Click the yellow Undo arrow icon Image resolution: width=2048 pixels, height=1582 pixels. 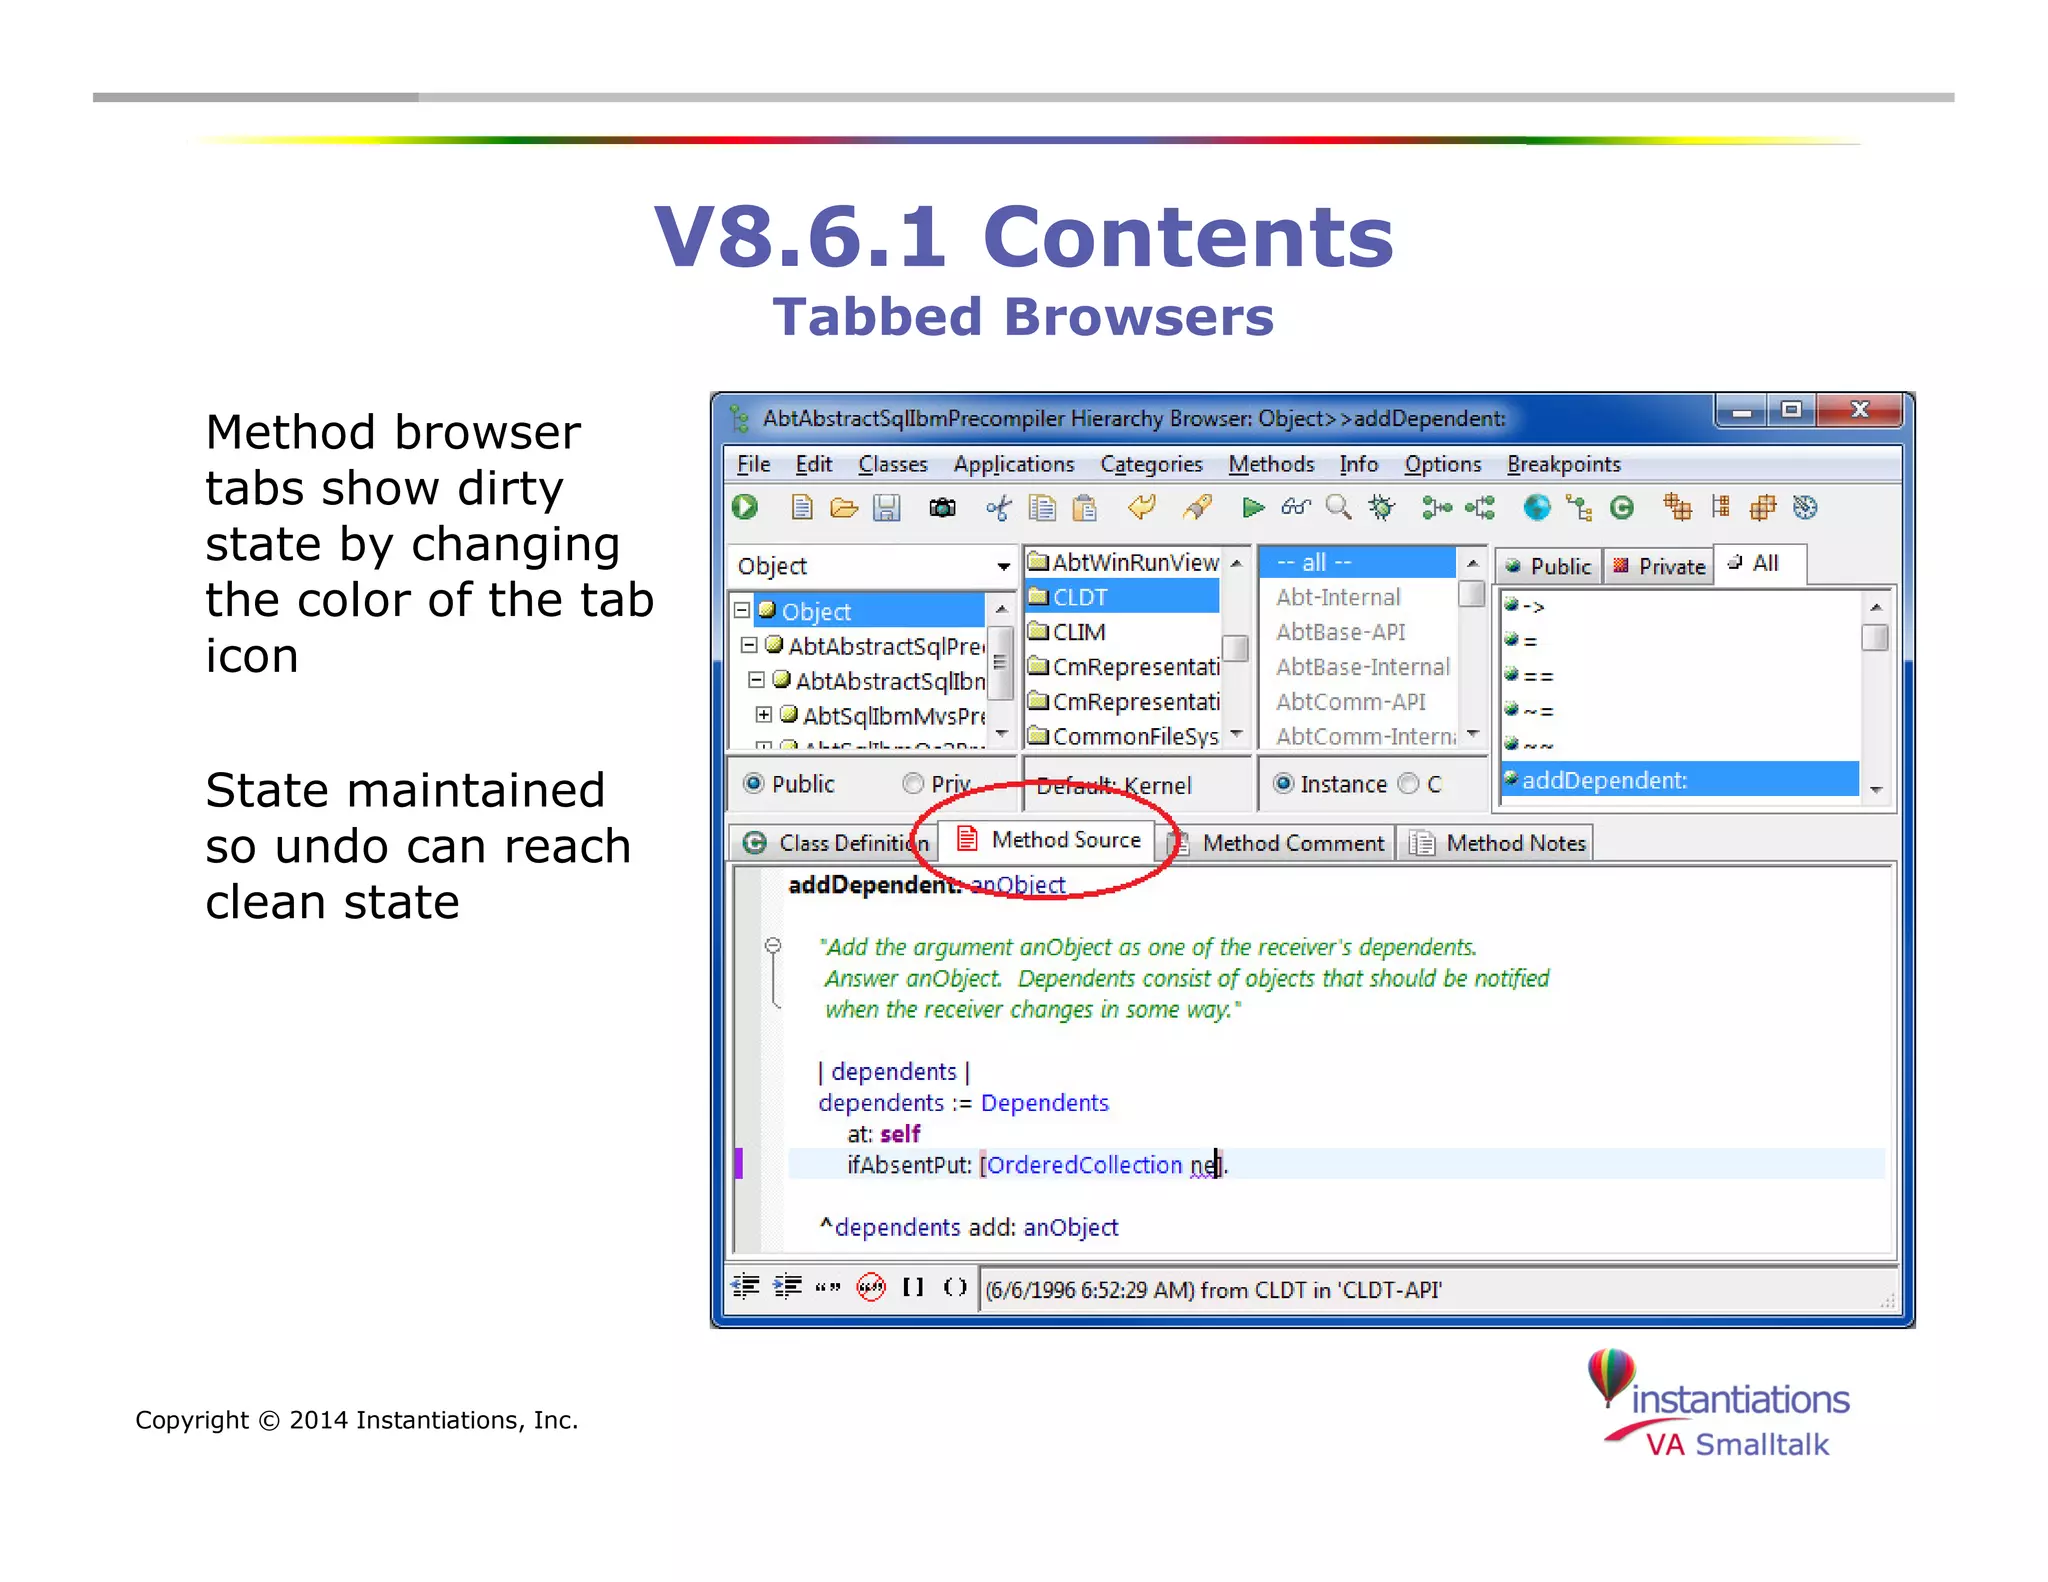[x=1141, y=508]
